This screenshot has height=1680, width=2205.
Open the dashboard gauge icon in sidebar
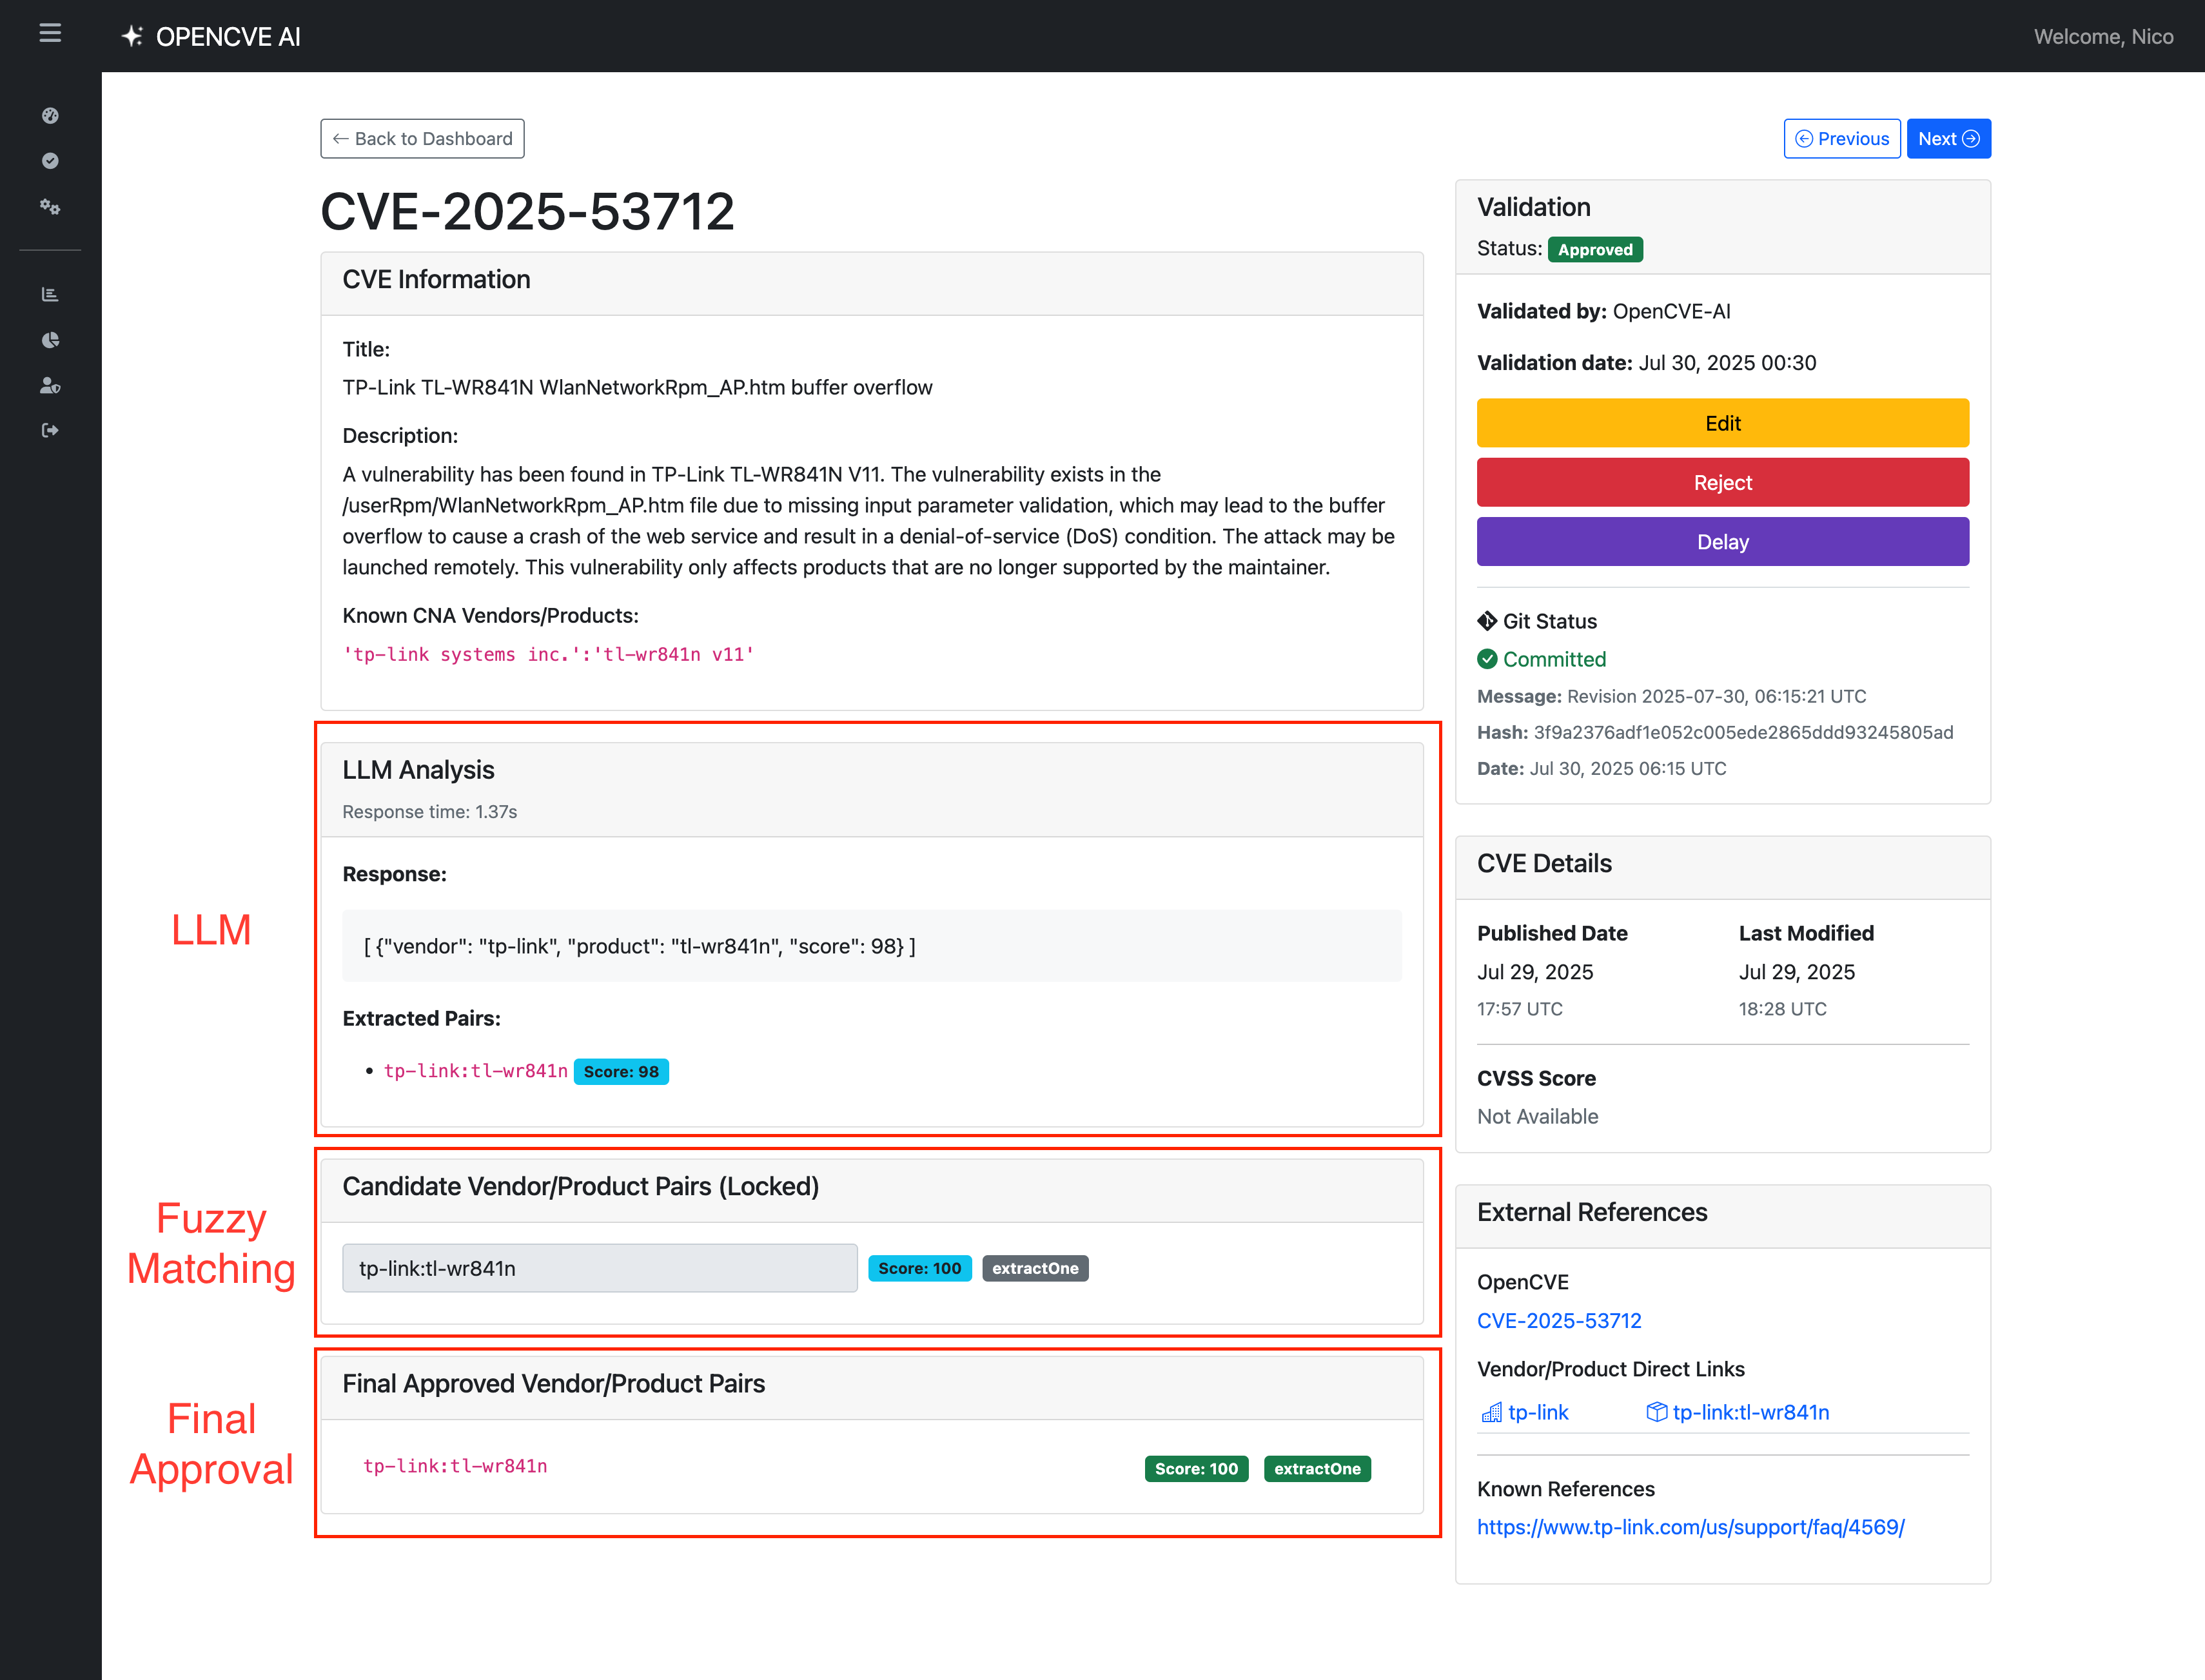(x=50, y=116)
